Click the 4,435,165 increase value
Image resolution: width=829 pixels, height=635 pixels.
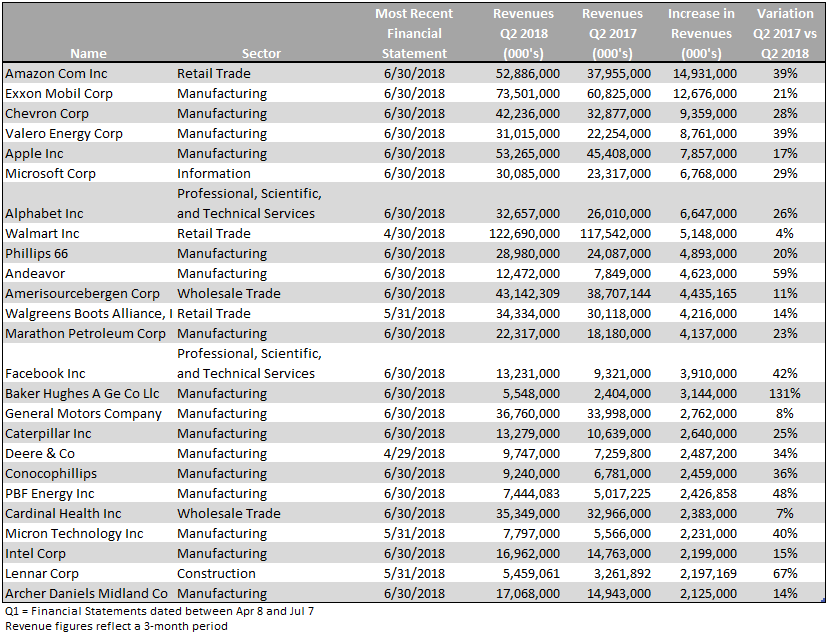708,293
